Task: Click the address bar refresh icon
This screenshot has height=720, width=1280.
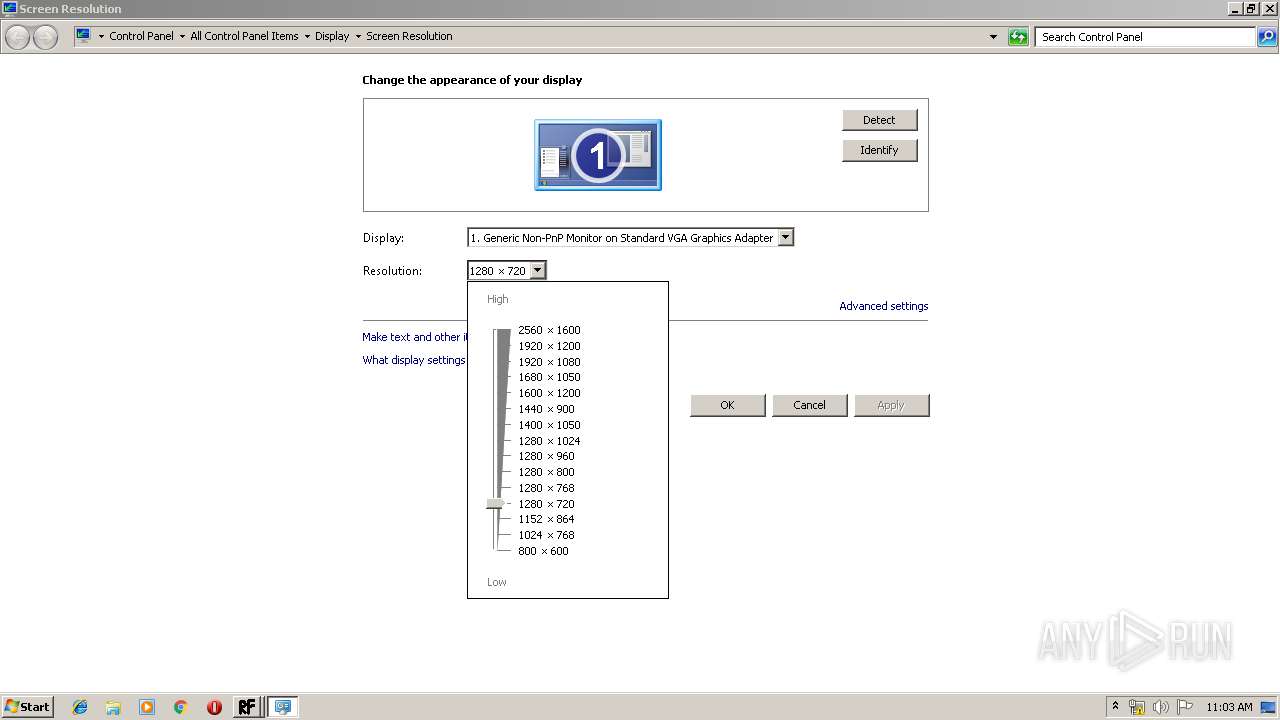Action: click(1018, 37)
